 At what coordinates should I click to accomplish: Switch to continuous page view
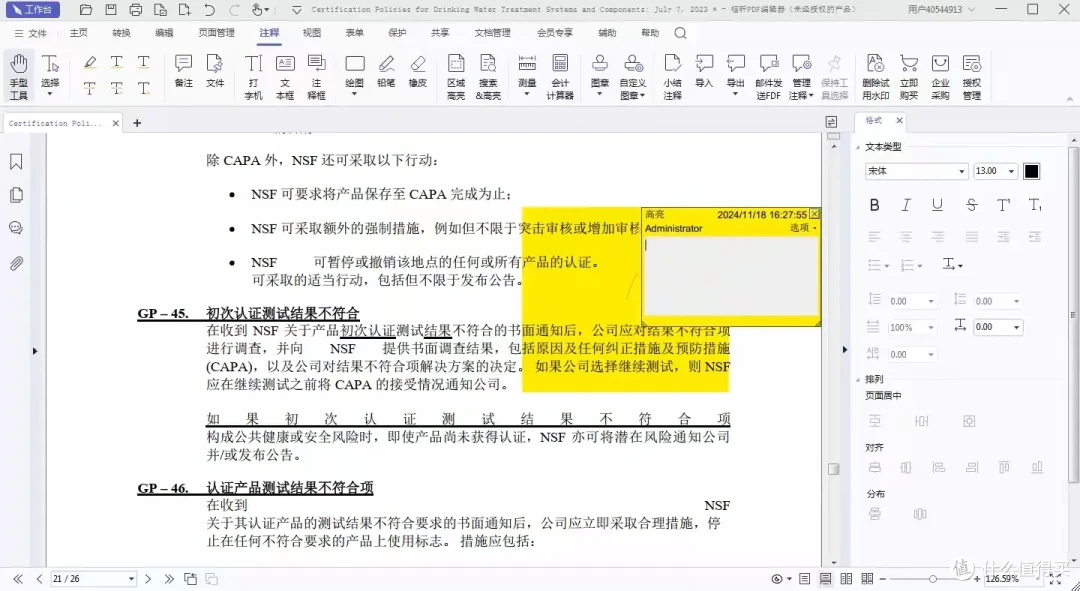click(825, 579)
